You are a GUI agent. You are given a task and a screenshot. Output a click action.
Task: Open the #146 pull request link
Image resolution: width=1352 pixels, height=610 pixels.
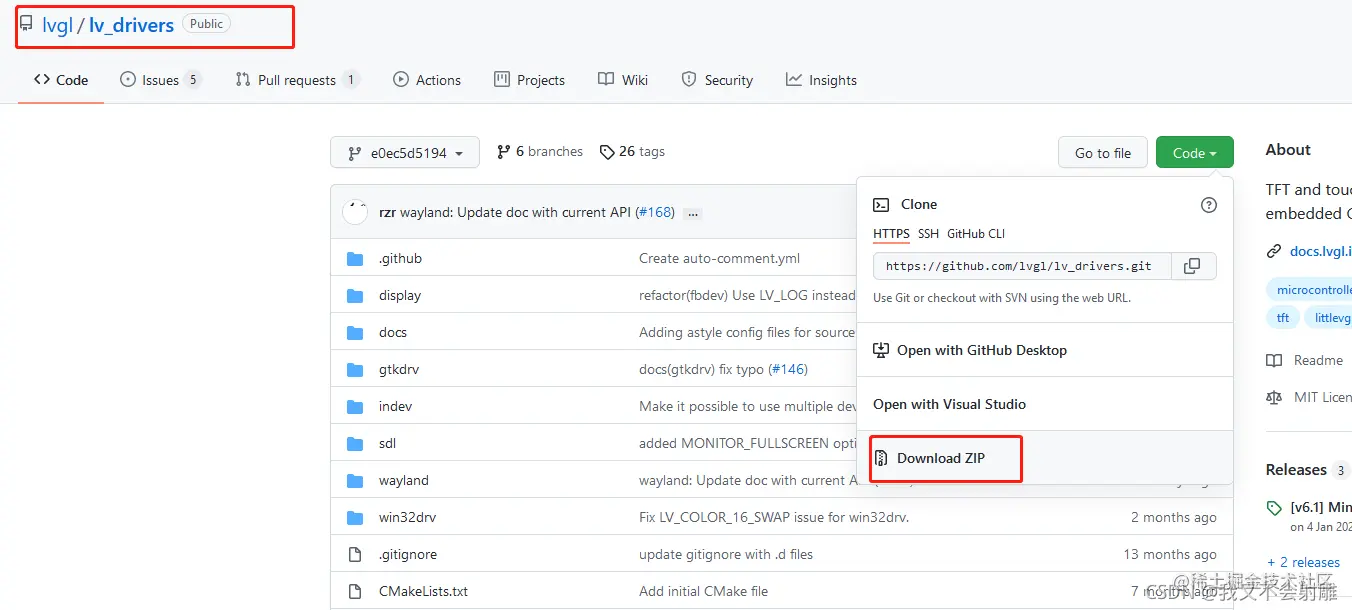point(788,369)
